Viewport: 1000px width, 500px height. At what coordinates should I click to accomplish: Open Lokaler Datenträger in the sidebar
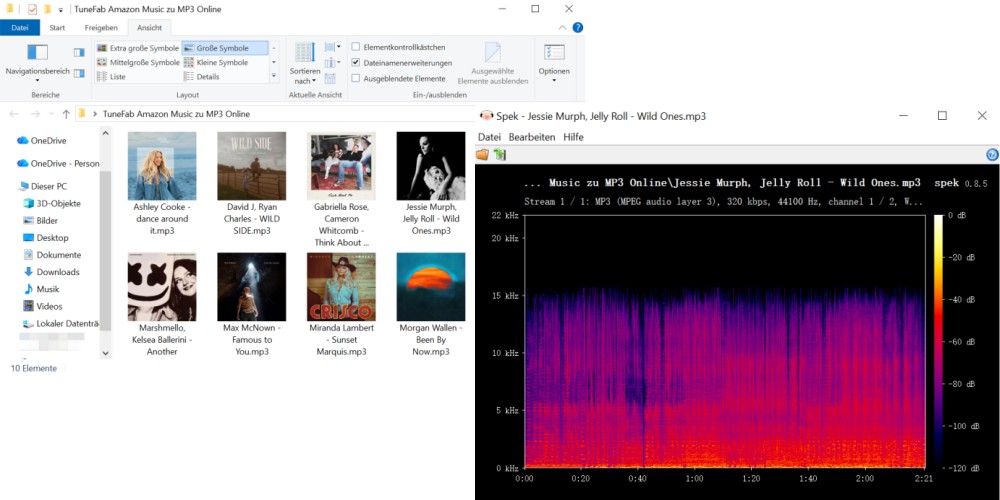point(61,323)
